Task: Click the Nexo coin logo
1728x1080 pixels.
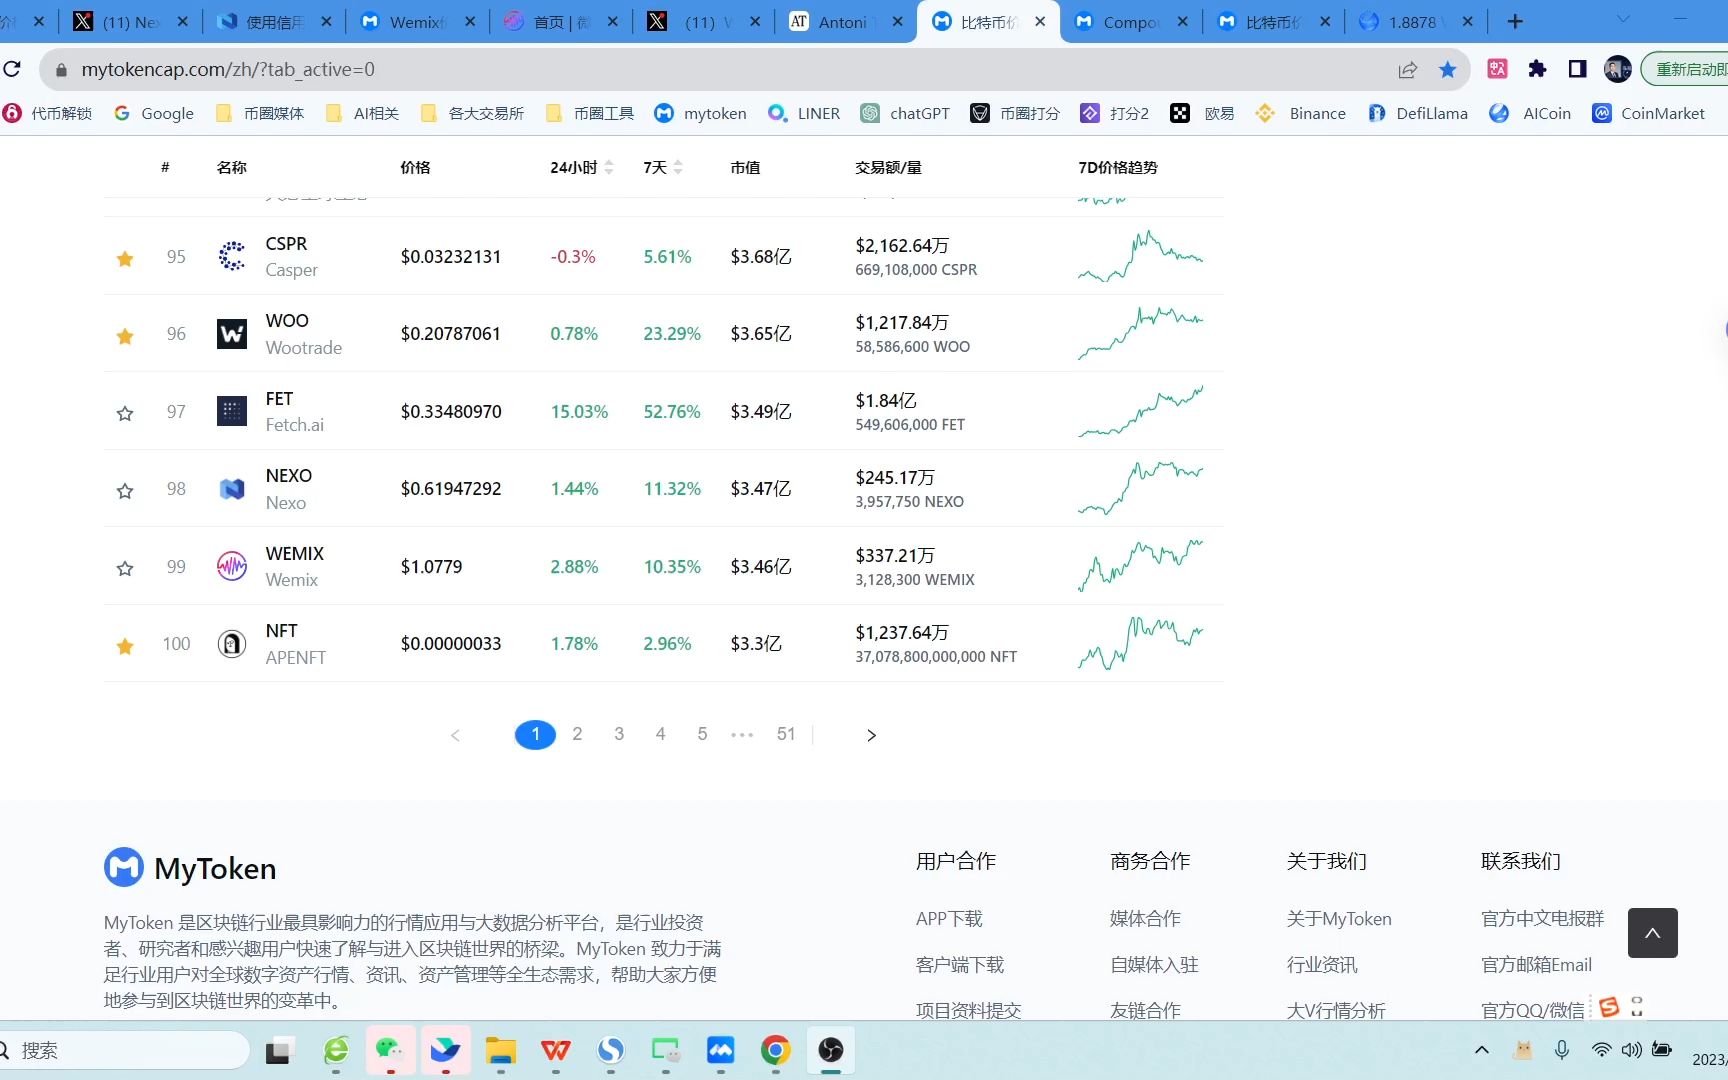Action: tap(232, 488)
